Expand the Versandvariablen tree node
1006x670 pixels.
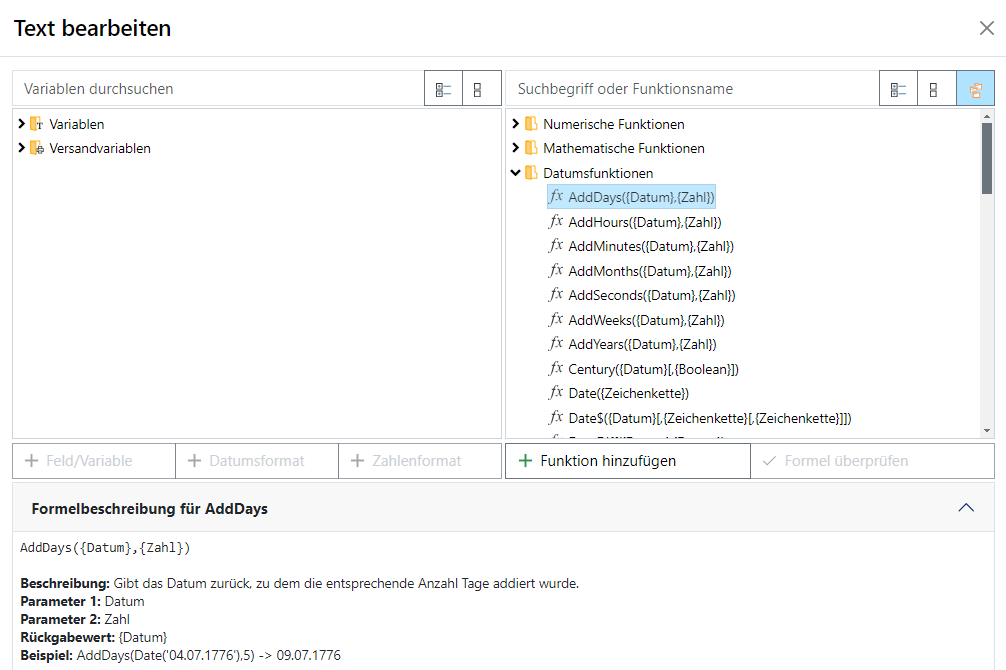coord(21,148)
